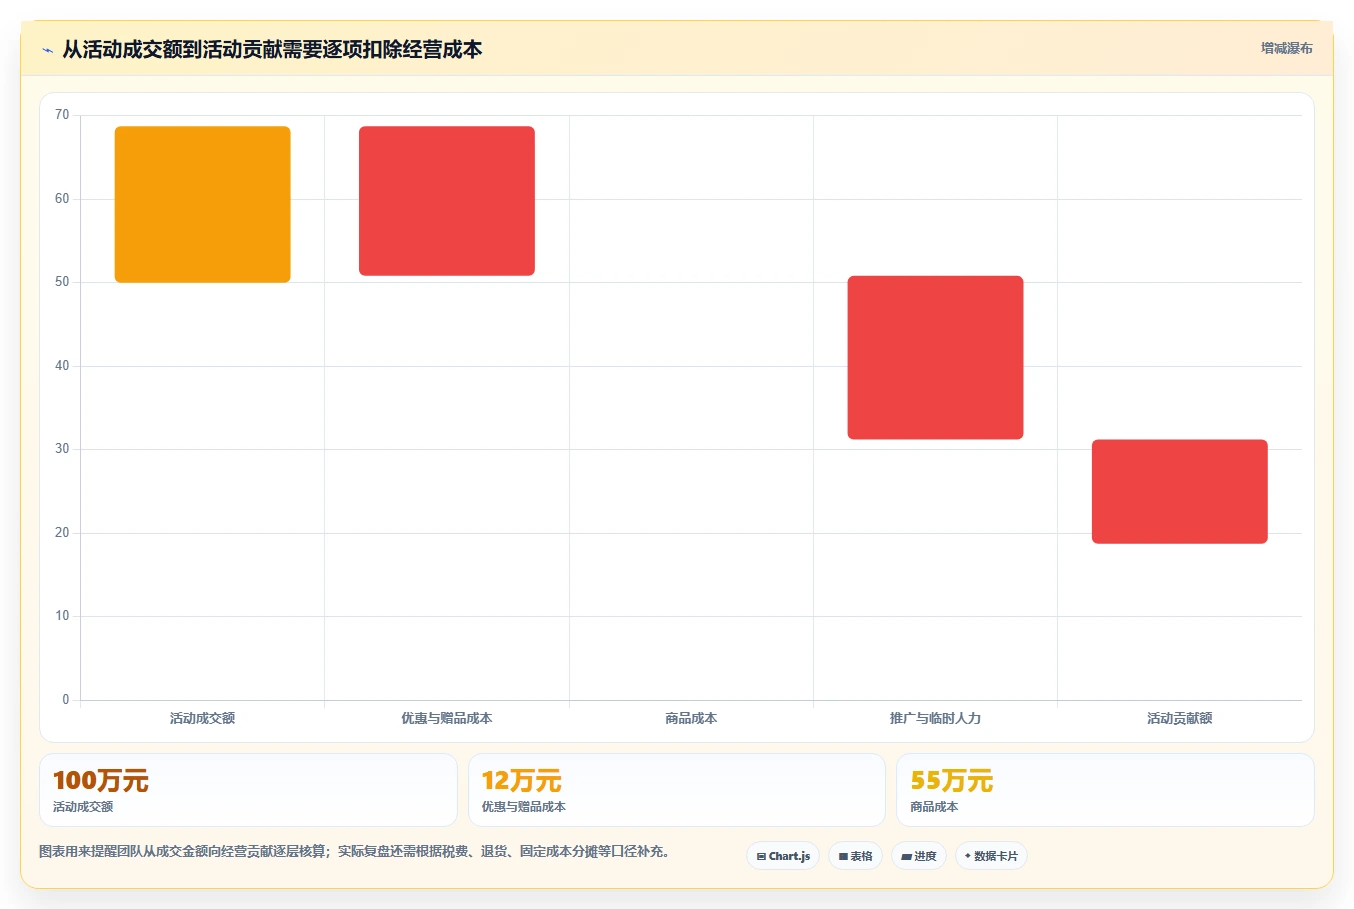
Task: Open the 12万元 优惠与赠品成本 data card
Action: (677, 790)
